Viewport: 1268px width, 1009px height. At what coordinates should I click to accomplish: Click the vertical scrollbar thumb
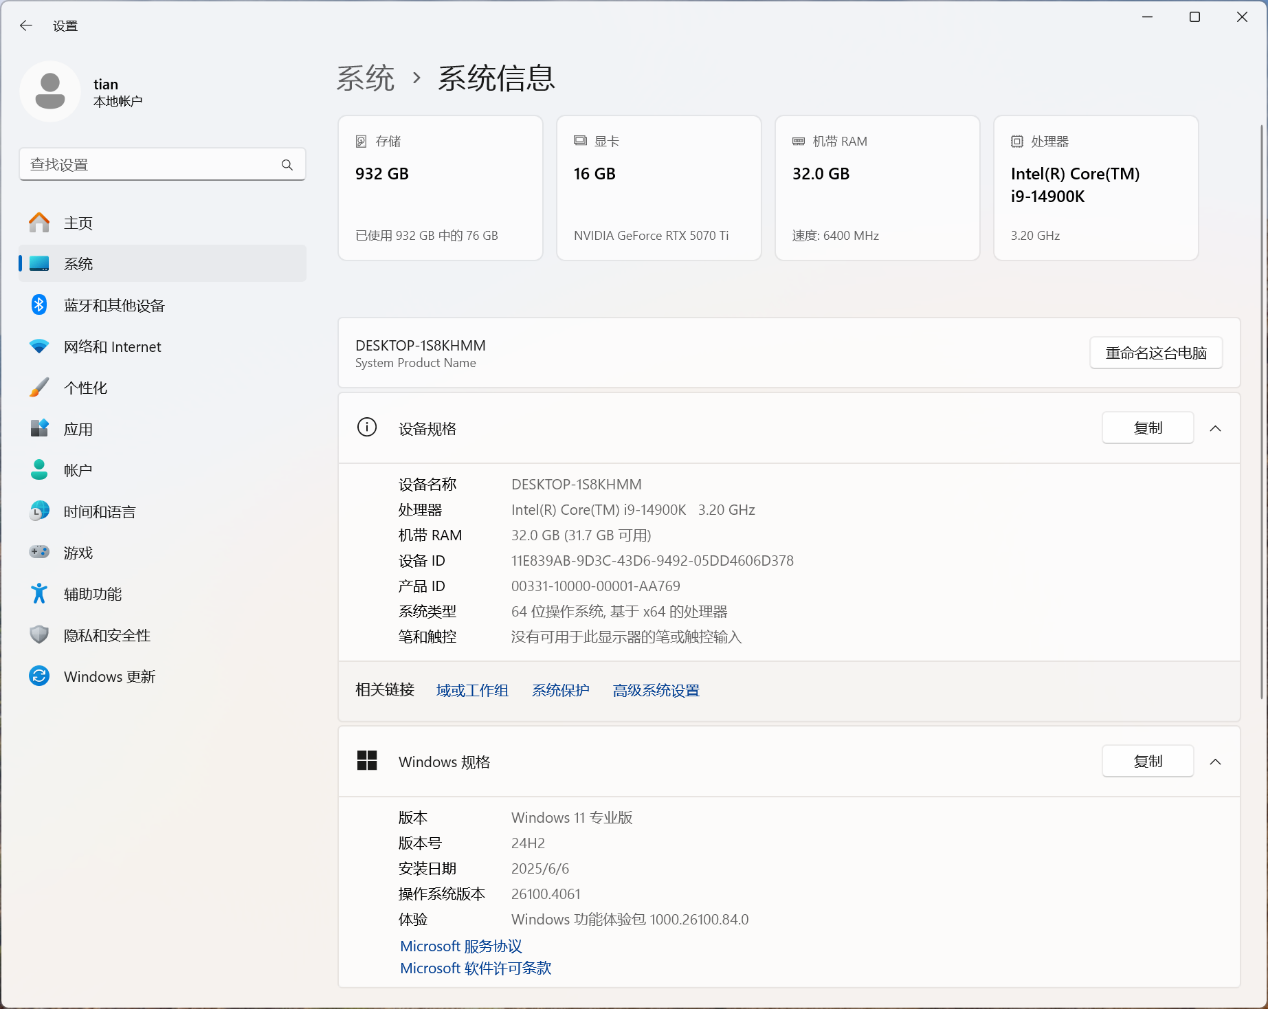coord(1262,412)
